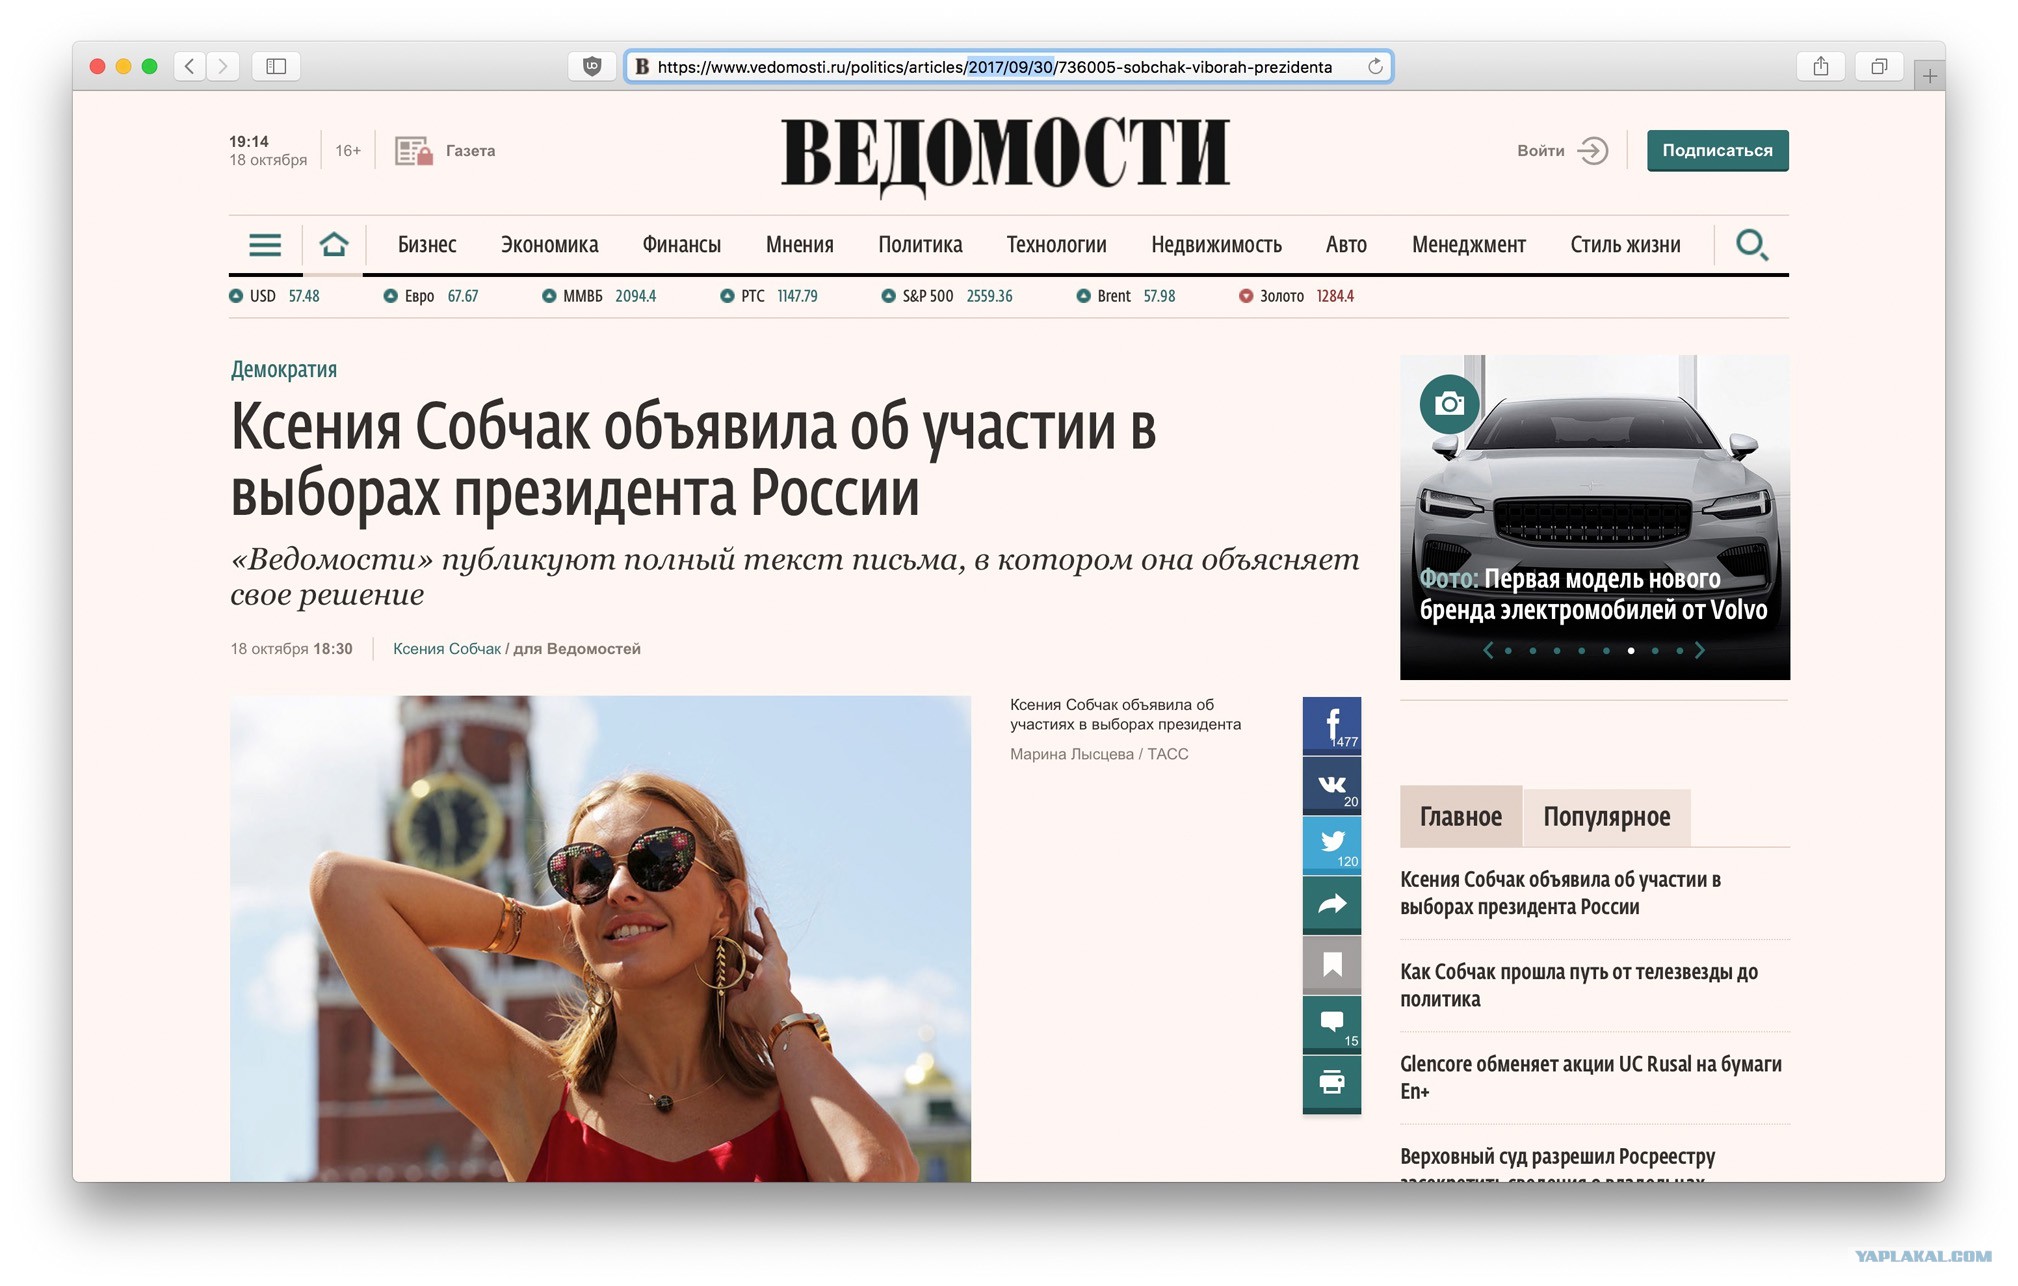This screenshot has width=2018, height=1286.
Task: Open the Финансы section
Action: click(x=681, y=245)
